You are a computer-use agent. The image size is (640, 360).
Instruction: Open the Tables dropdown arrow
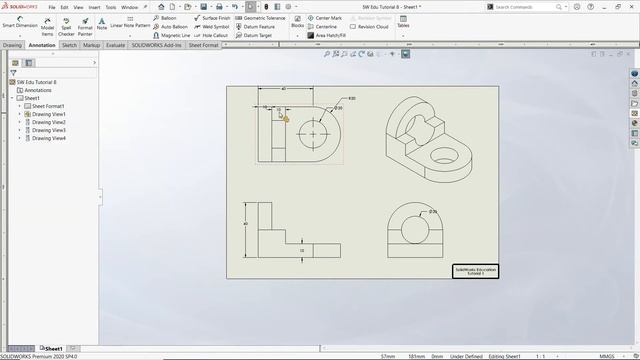403,36
